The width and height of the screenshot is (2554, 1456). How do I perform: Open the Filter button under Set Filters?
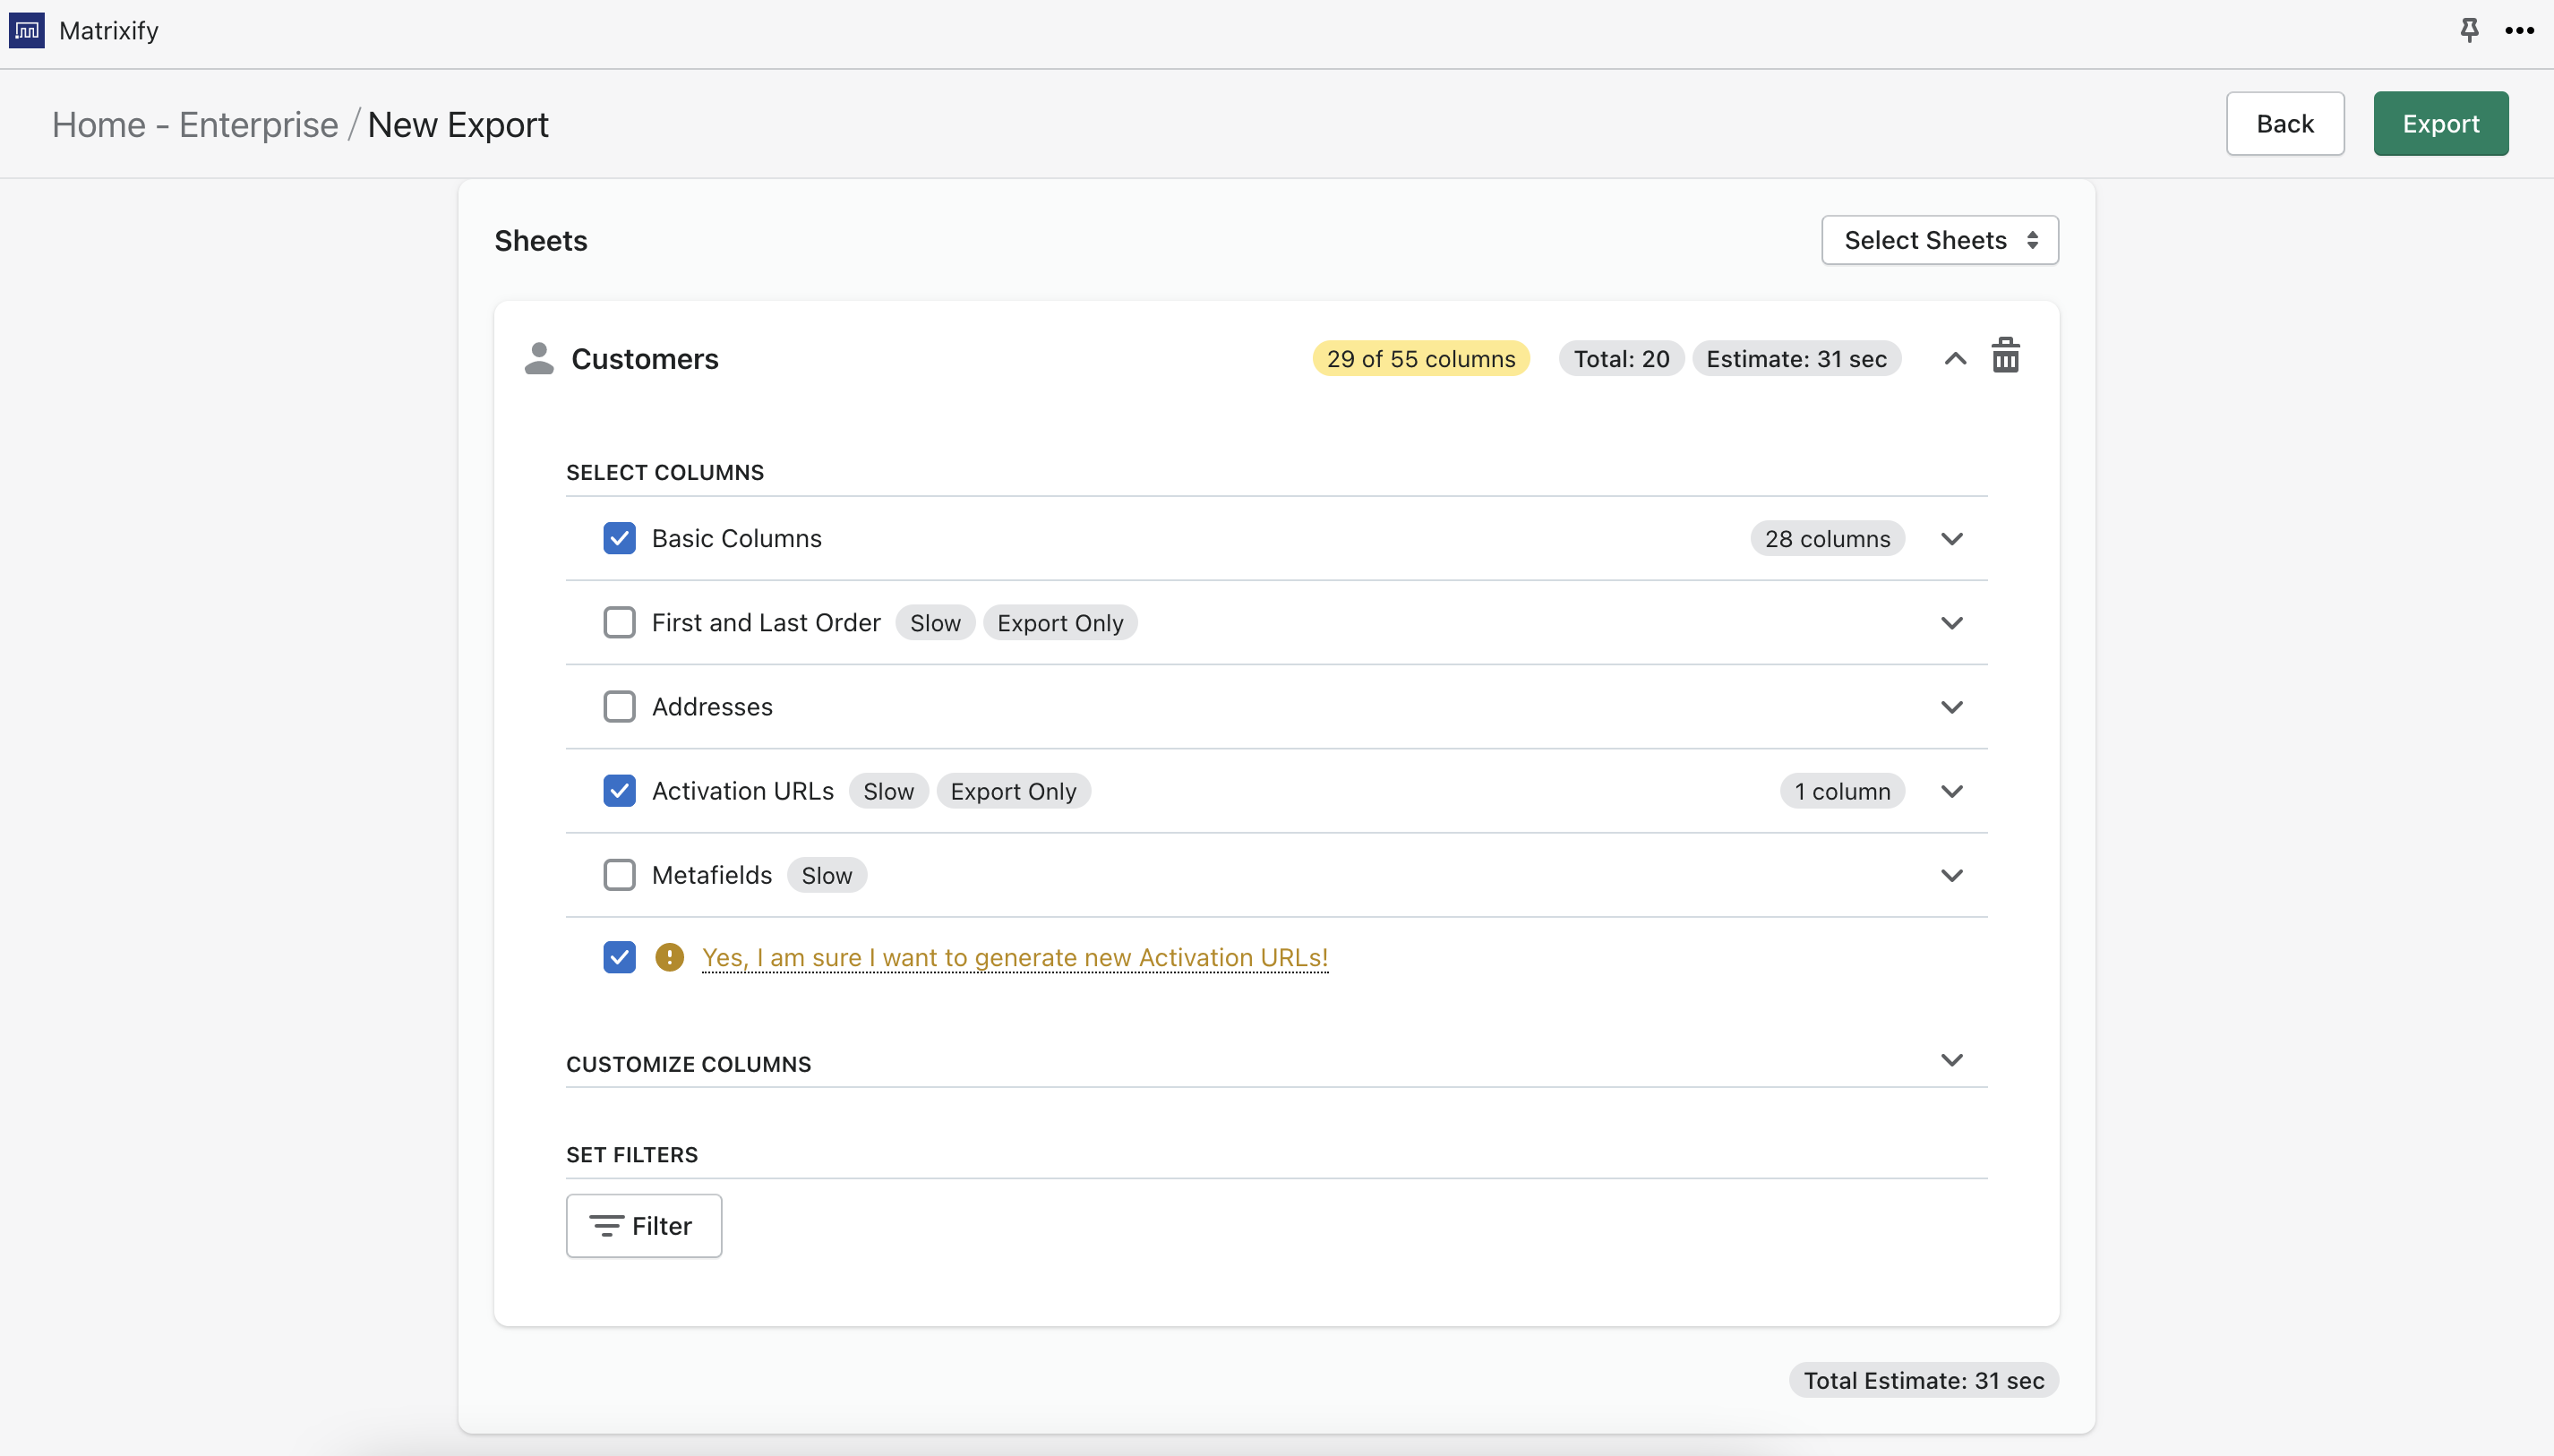coord(643,1225)
